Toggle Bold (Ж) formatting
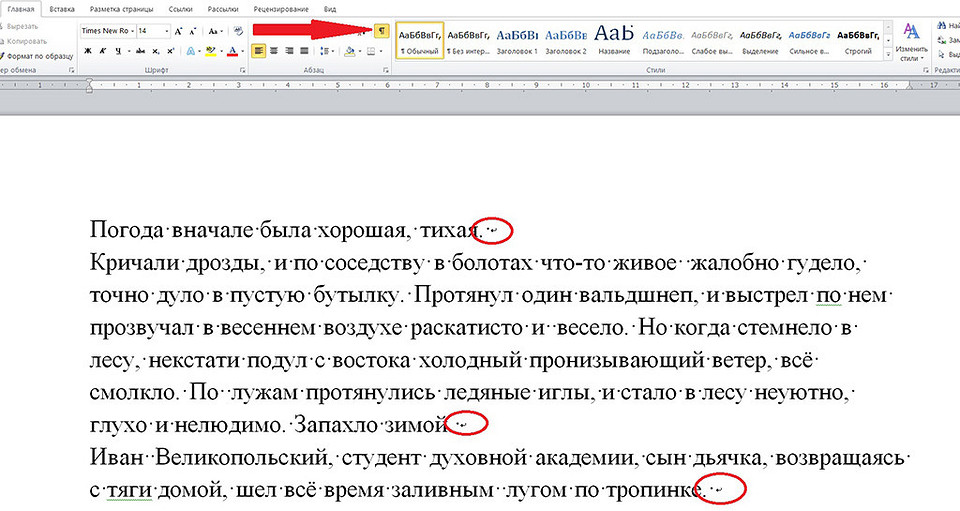Image resolution: width=960 pixels, height=511 pixels. pos(88,51)
